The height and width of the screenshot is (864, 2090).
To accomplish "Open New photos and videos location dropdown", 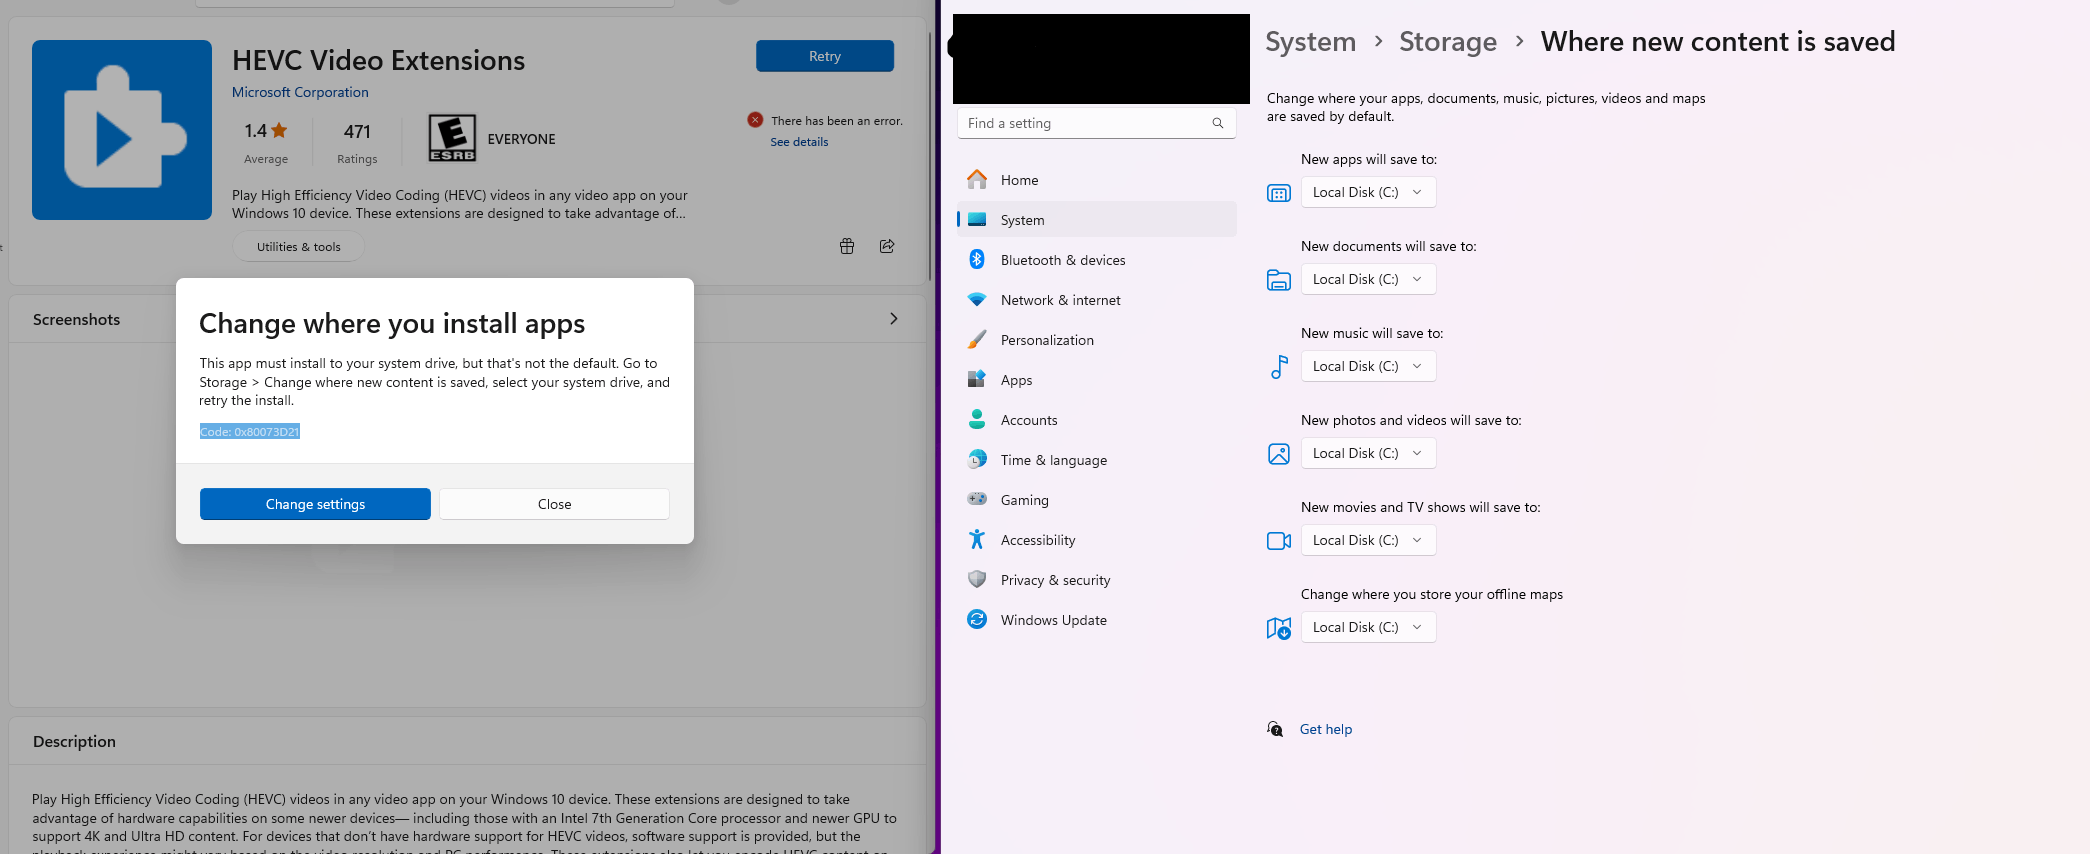I will 1368,453.
